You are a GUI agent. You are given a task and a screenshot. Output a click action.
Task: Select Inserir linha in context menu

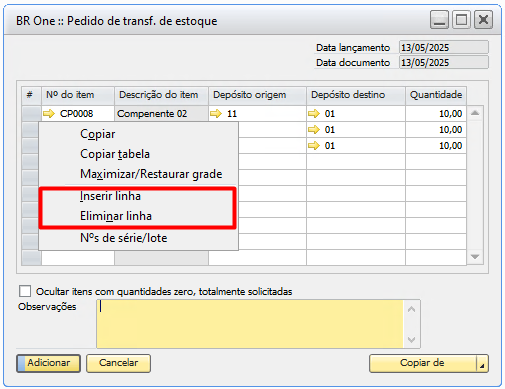pos(138,196)
